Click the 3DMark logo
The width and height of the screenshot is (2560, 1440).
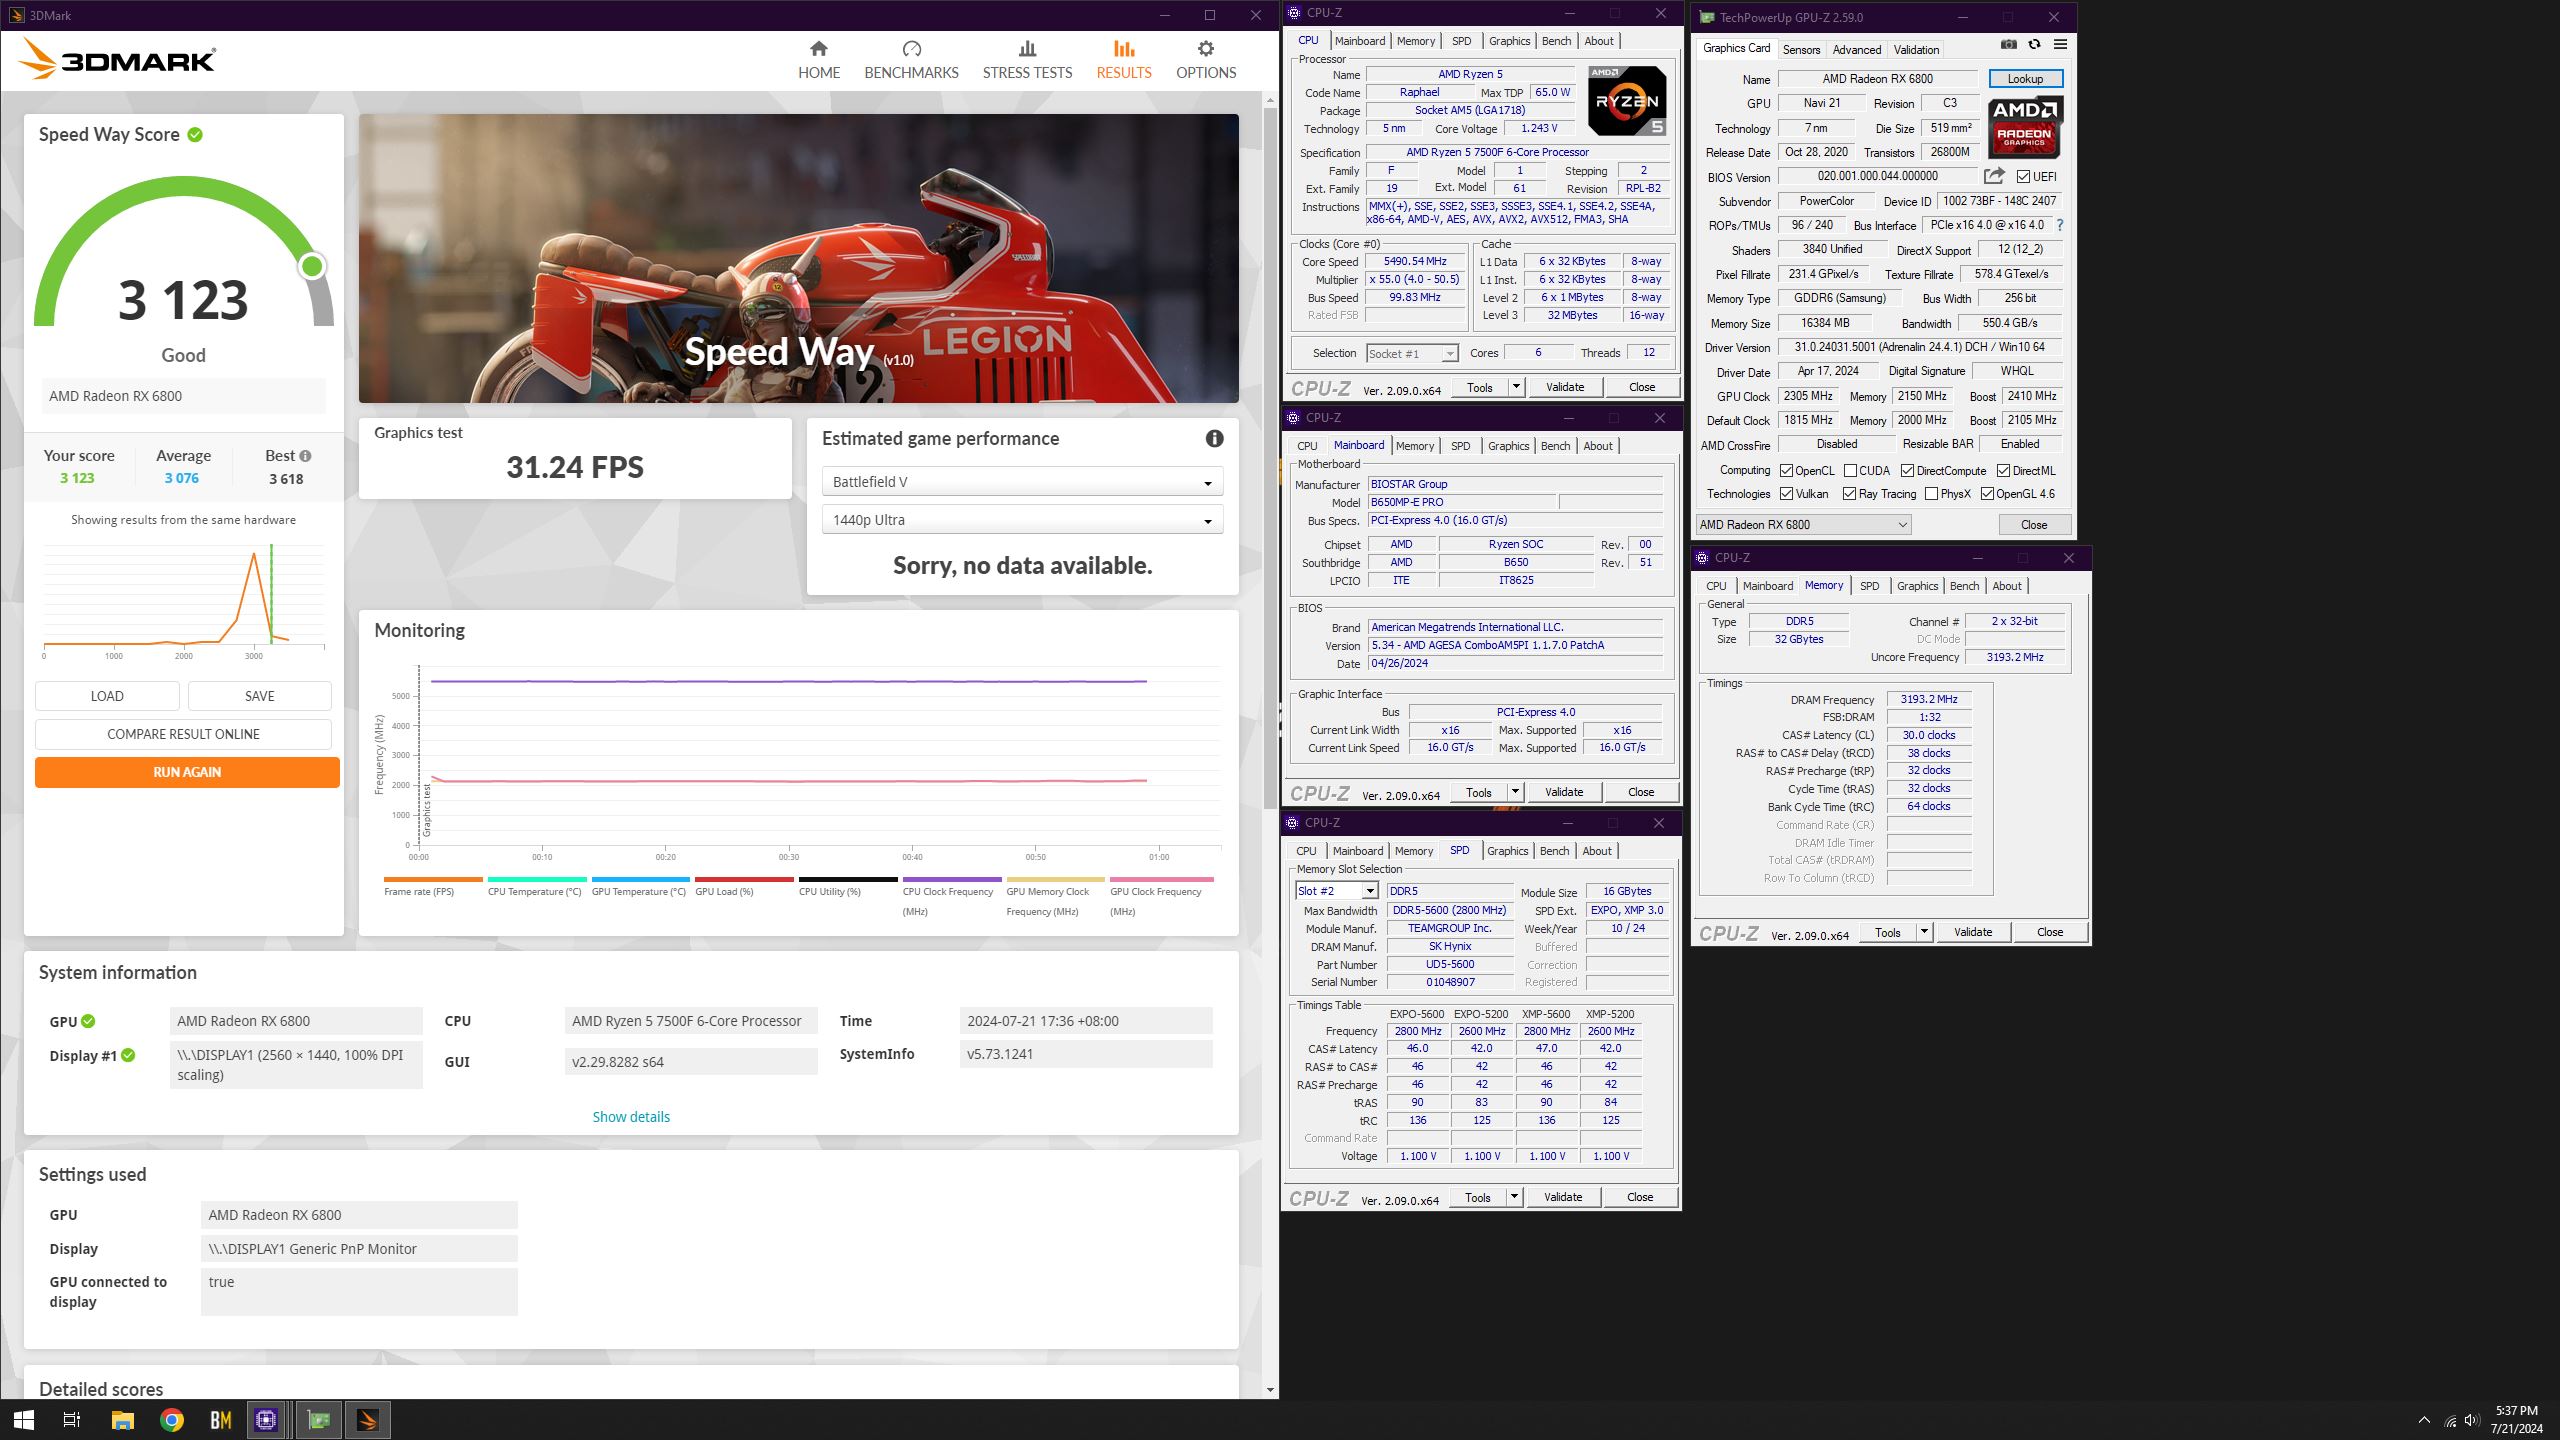click(x=117, y=60)
